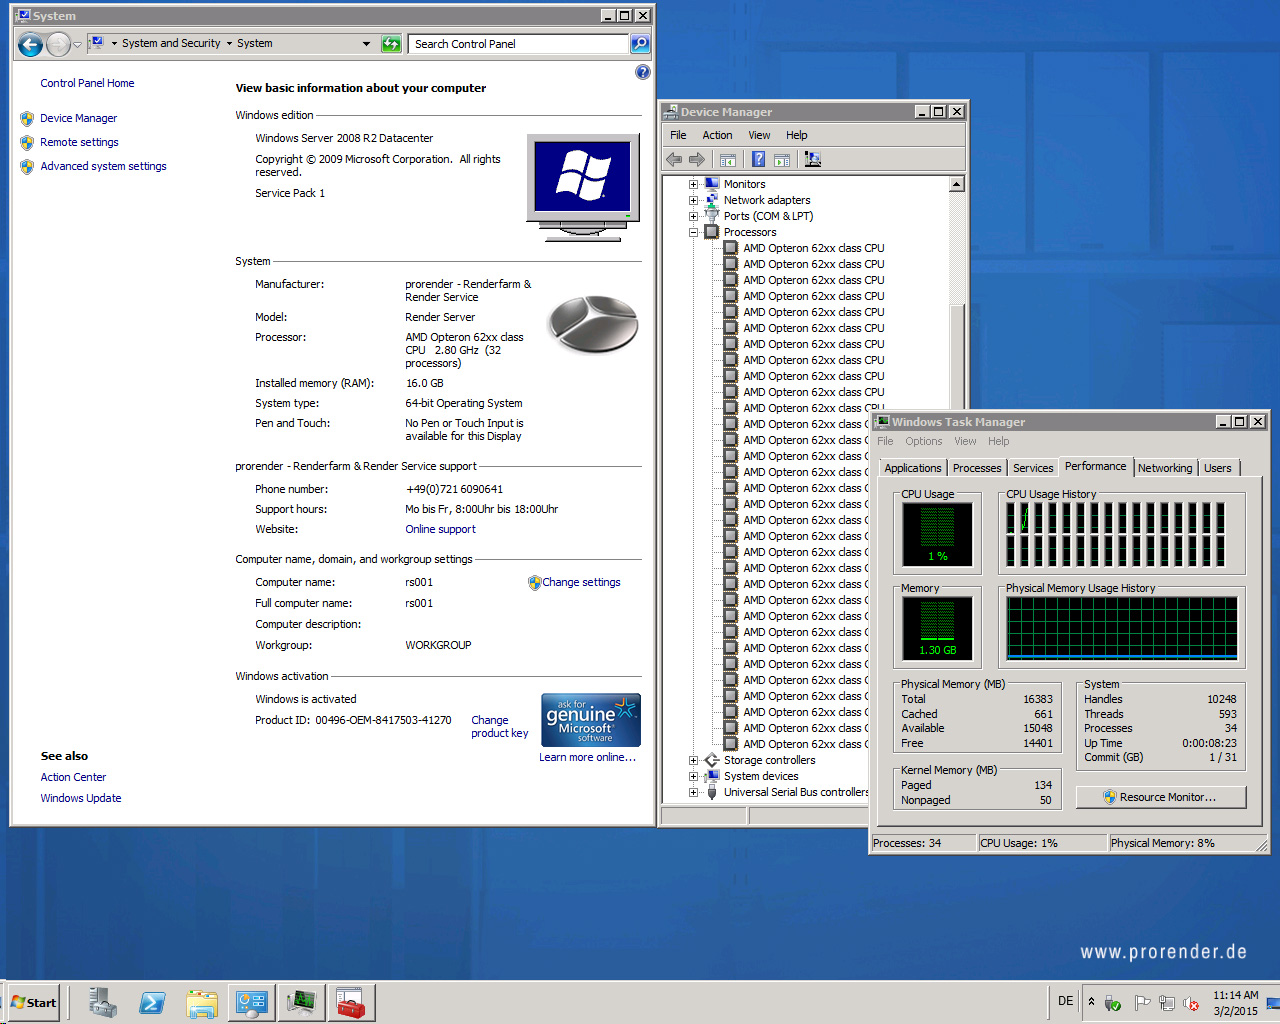Open the File menu in Device Manager
The width and height of the screenshot is (1280, 1024).
678,135
